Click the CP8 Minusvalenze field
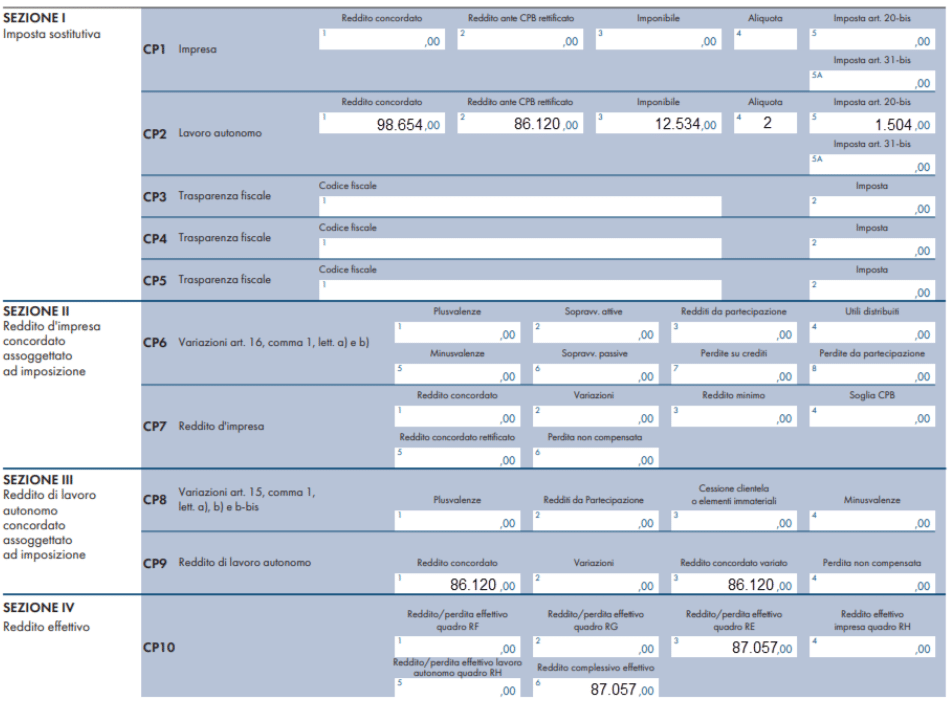This screenshot has width=950, height=703. point(872,520)
